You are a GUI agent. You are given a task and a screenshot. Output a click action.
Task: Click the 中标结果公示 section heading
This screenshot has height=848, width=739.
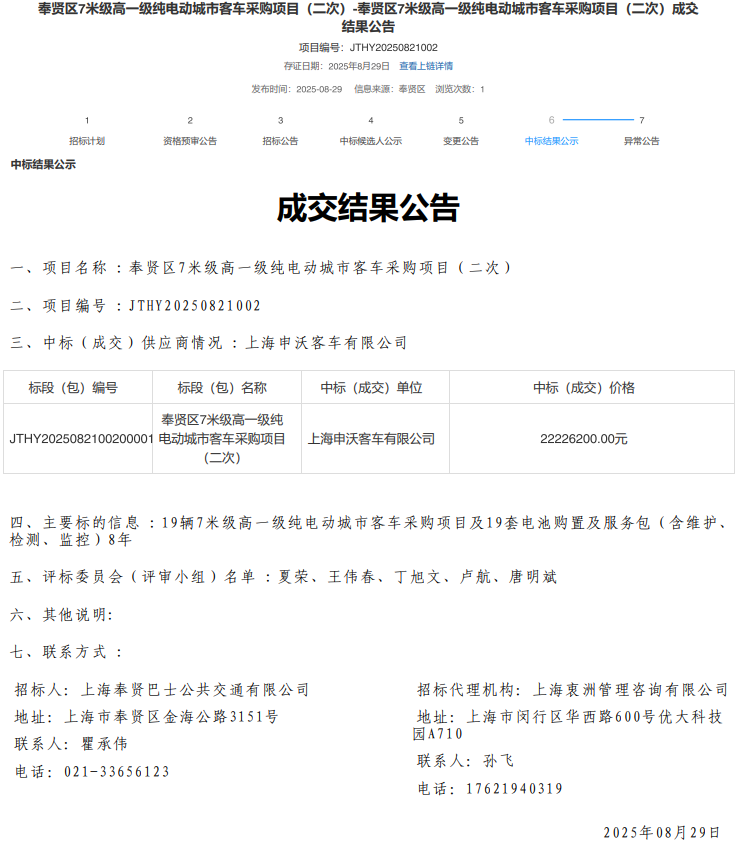coord(43,164)
